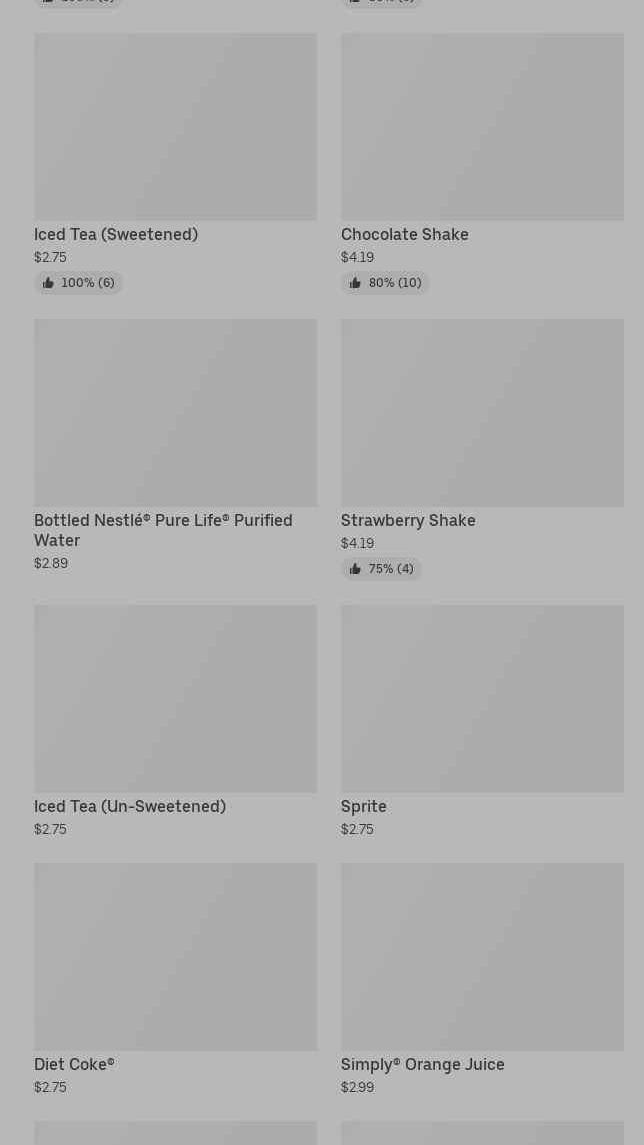This screenshot has height=1145, width=644.
Task: Click the Simply Orange Juice title
Action: click(x=423, y=1065)
